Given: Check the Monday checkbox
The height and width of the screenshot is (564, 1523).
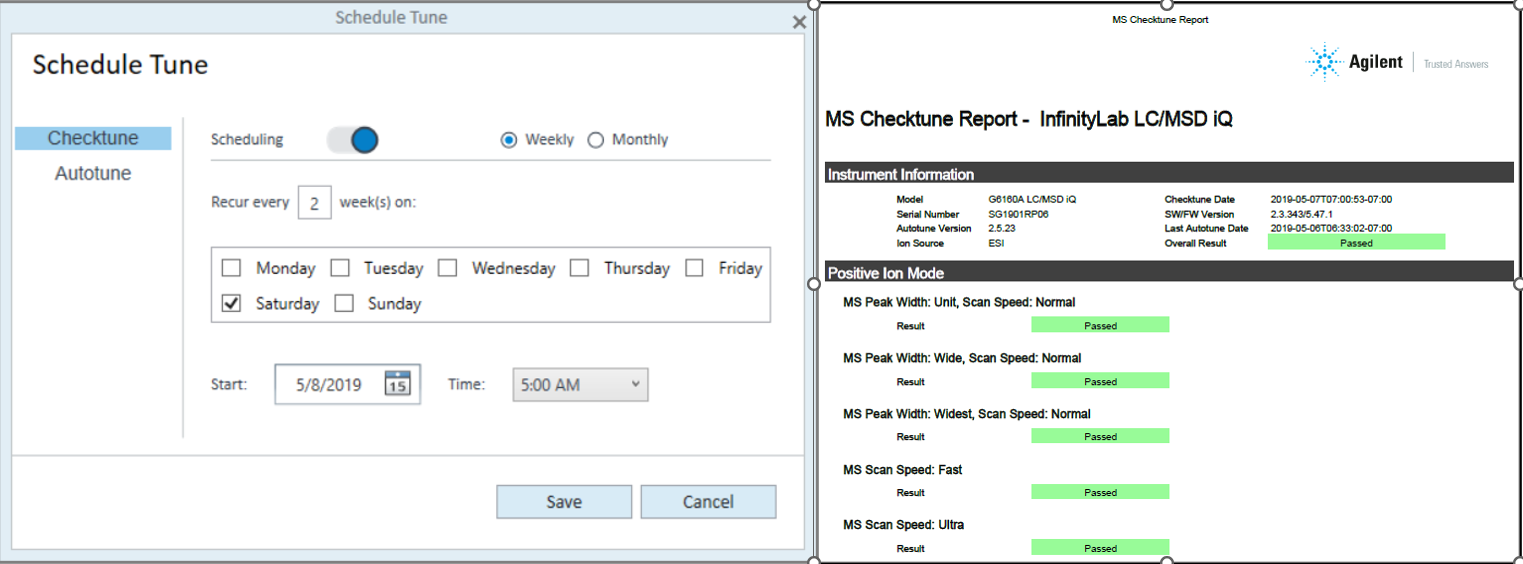Looking at the screenshot, I should 231,268.
